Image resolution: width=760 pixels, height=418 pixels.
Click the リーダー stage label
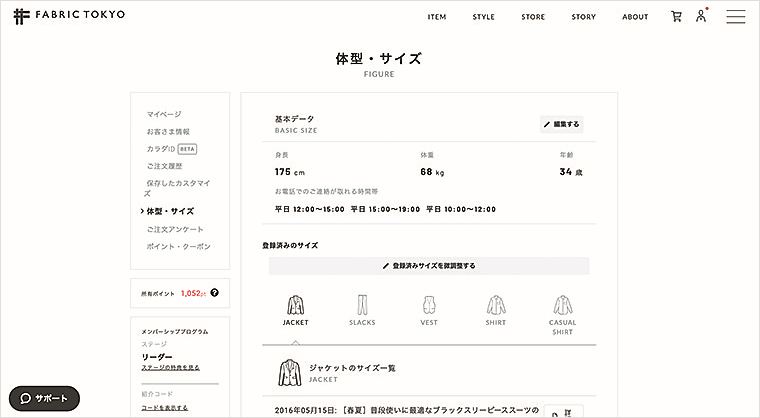click(157, 356)
